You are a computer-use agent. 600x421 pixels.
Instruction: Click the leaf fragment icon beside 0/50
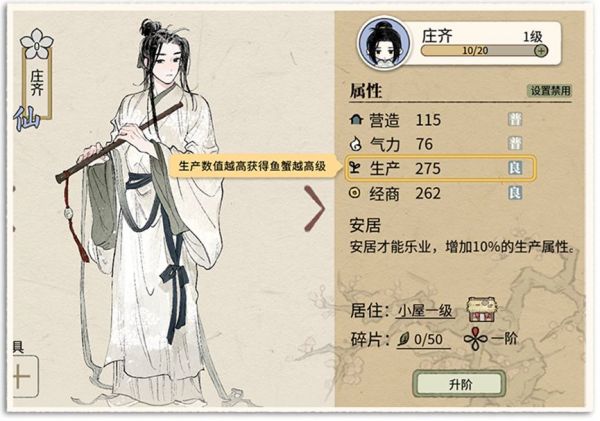tap(404, 339)
